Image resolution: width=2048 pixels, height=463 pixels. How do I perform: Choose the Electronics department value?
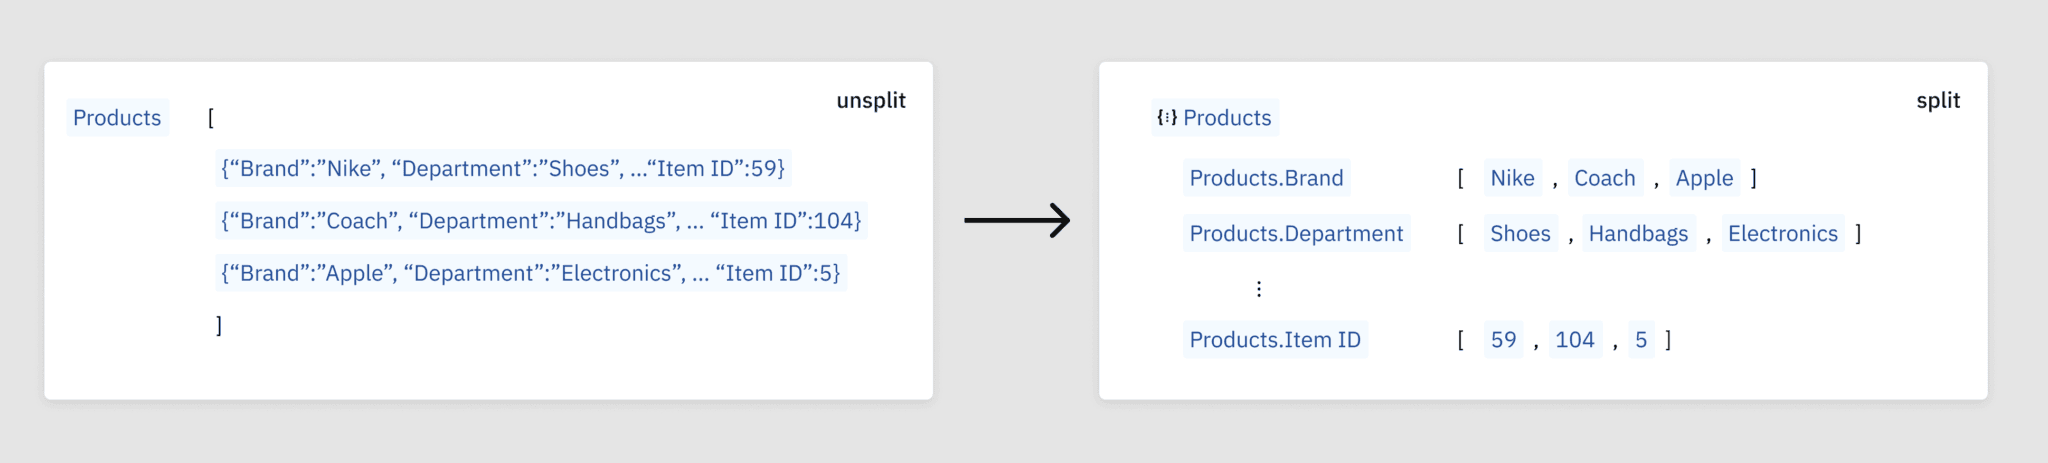tap(1782, 234)
